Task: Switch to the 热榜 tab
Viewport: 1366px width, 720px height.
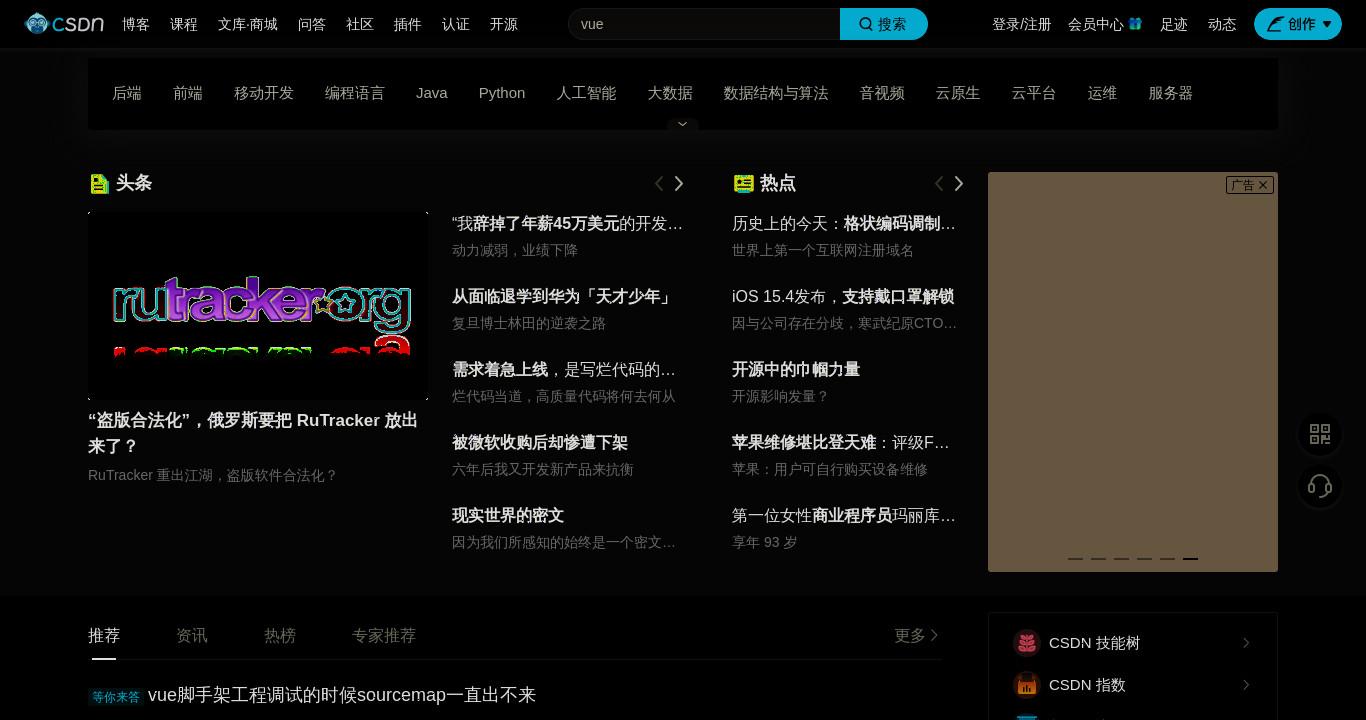Action: [x=280, y=636]
